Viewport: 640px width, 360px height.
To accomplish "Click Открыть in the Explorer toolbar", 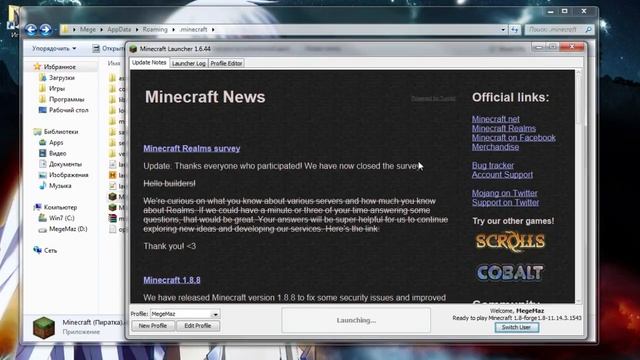I will point(108,49).
